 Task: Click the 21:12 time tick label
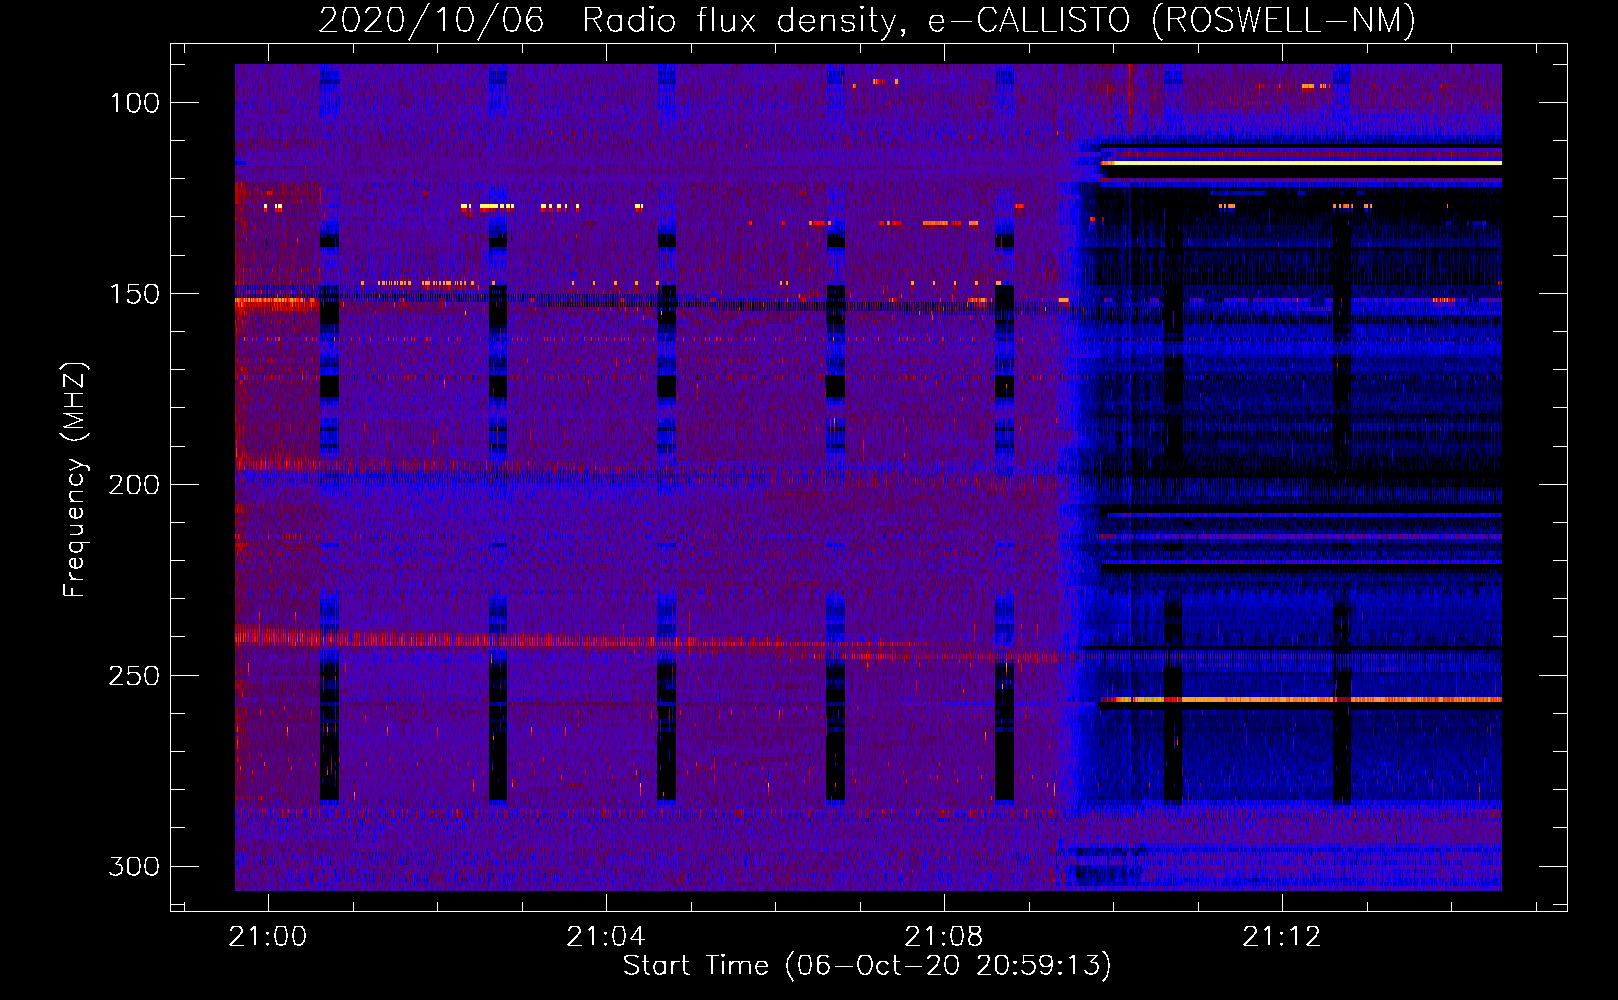tap(1282, 937)
